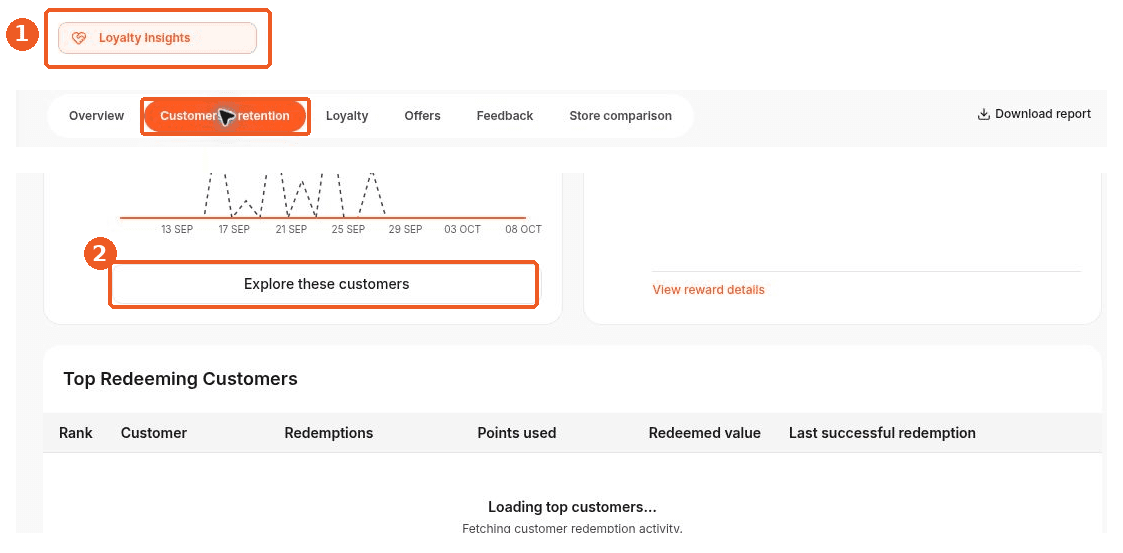Click the Download report button

(1034, 114)
